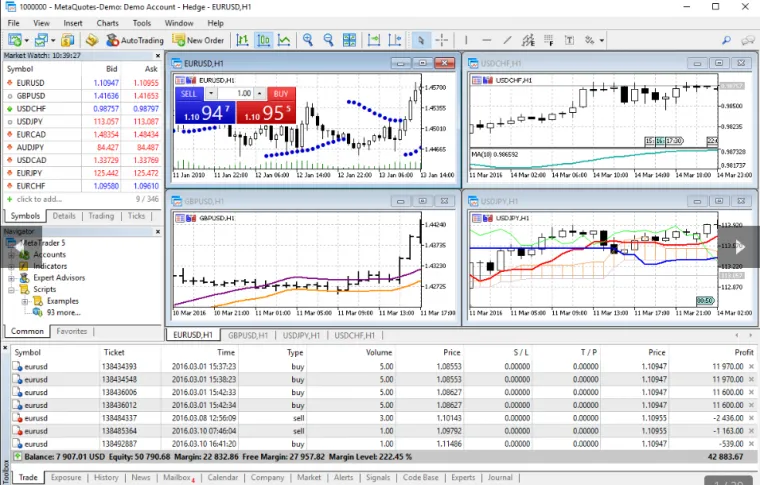Viewport: 760px width, 485px height.
Task: Open the profiles toolbar icon
Action: coord(42,40)
